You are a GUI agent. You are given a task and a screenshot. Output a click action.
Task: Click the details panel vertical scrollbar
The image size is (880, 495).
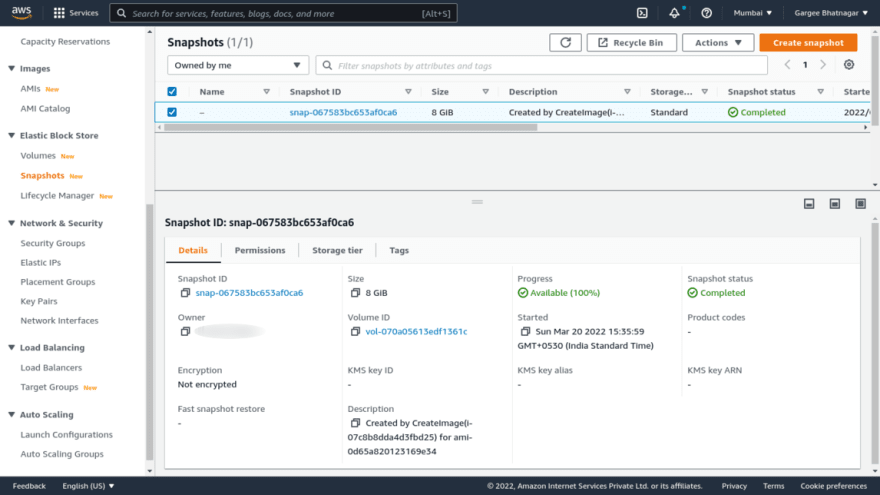click(x=874, y=342)
